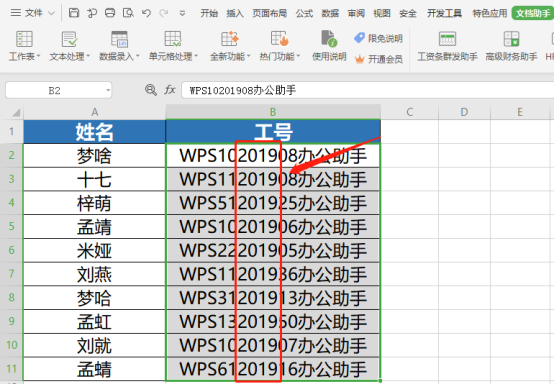
Task: Expand the 单元格处理 dropdown
Action: tap(196, 56)
